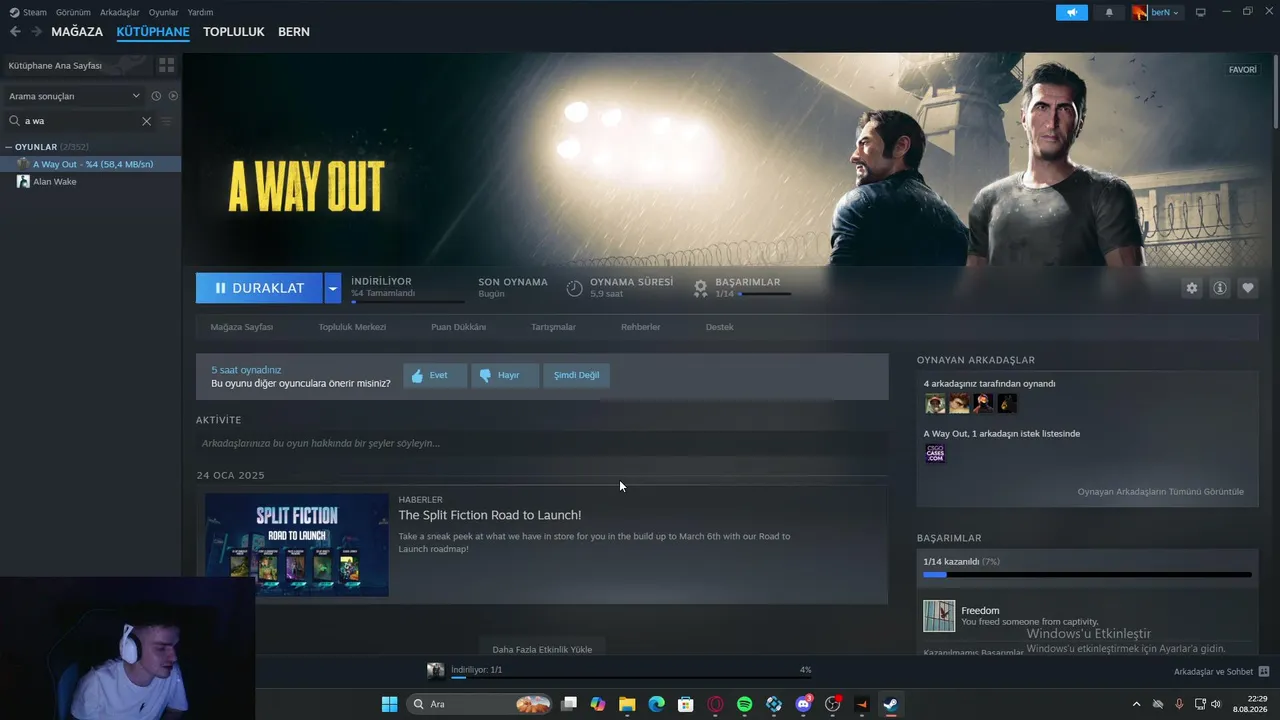Open Mağaza Sayfası link
Viewport: 1280px width, 720px height.
pos(242,327)
